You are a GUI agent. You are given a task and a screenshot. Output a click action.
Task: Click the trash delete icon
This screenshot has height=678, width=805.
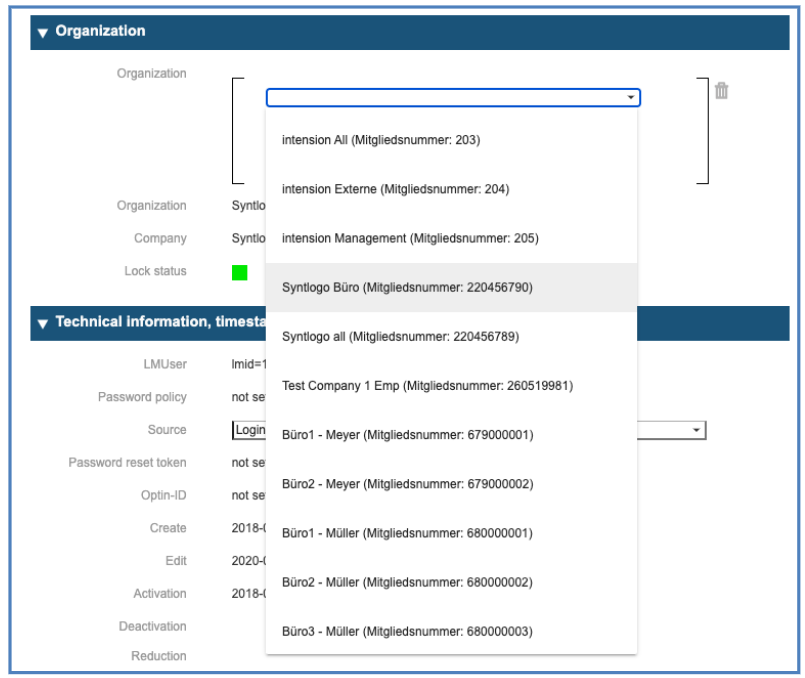721,91
